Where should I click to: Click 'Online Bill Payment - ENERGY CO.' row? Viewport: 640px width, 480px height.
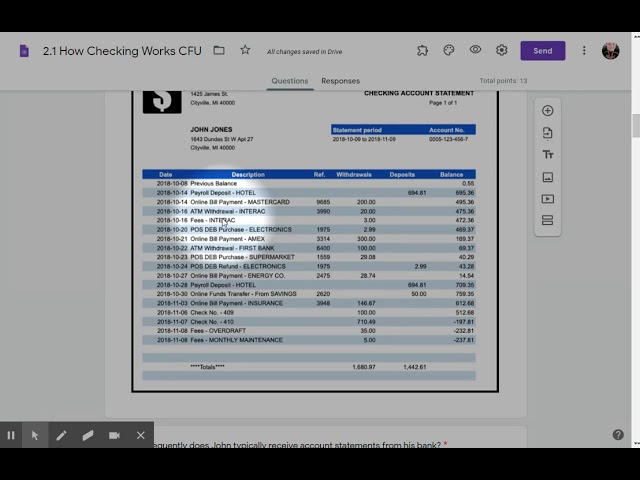pyautogui.click(x=309, y=276)
